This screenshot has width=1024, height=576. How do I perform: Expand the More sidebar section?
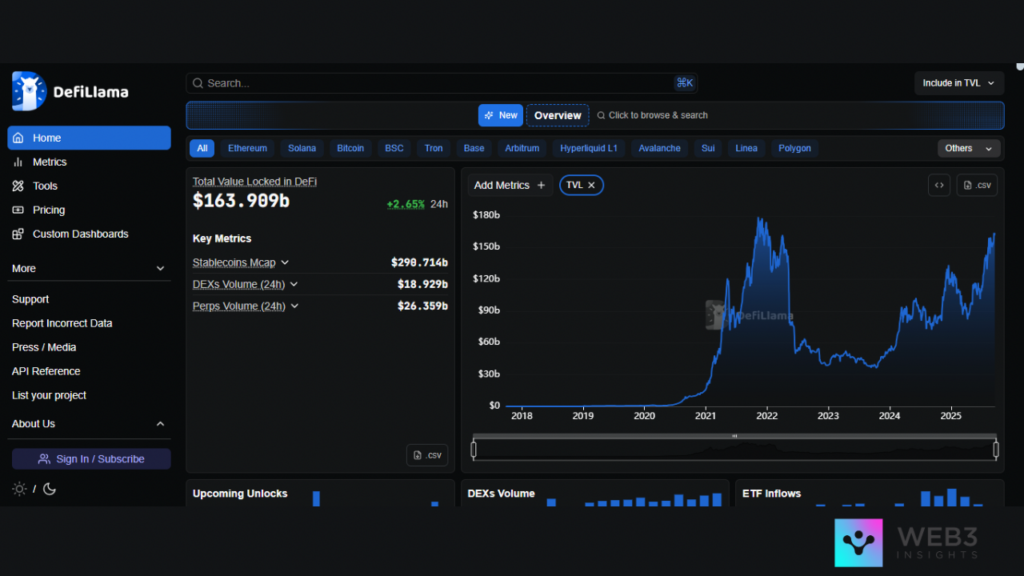[89, 268]
